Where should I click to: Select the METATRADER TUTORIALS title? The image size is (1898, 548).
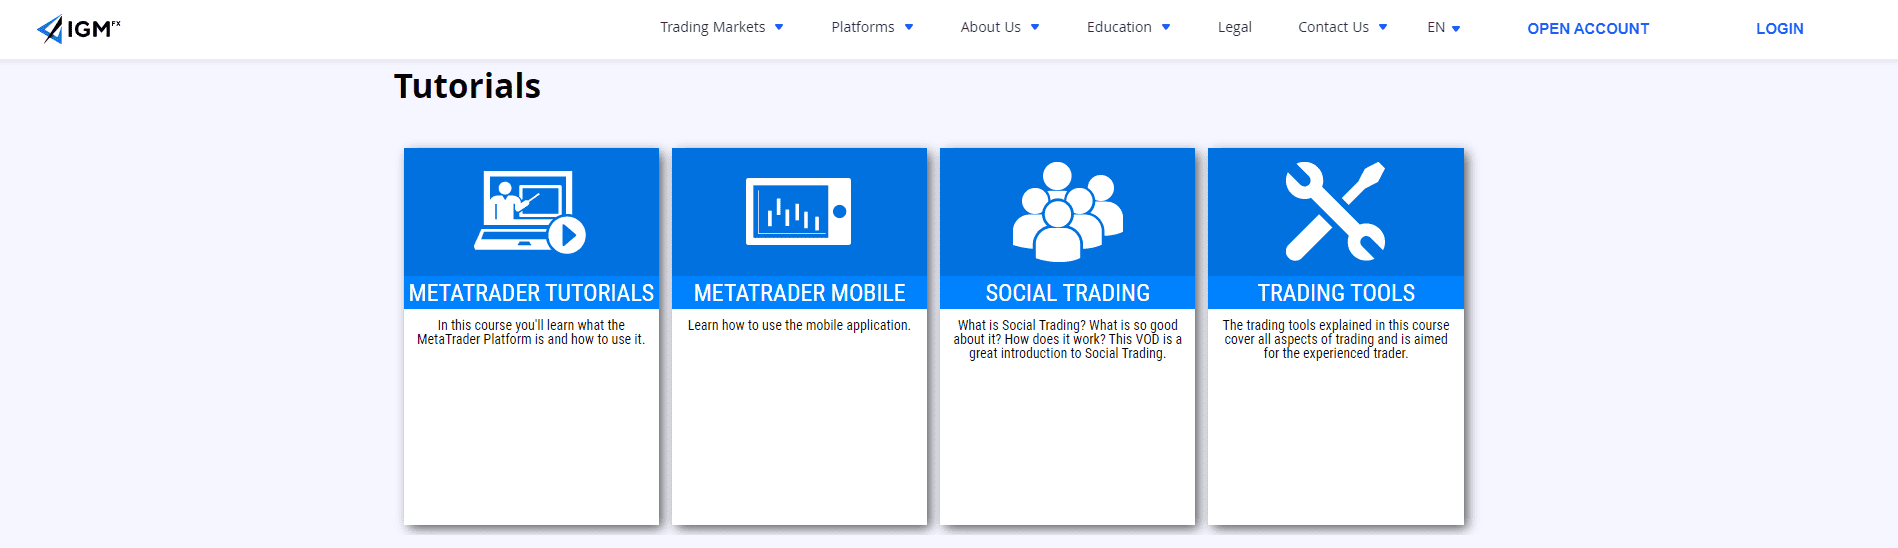(531, 293)
